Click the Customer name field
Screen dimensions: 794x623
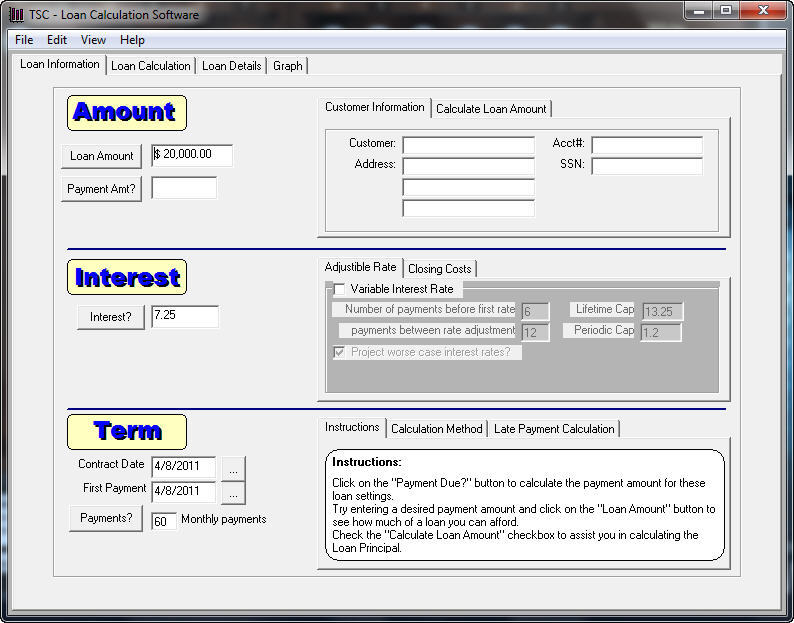(x=468, y=145)
